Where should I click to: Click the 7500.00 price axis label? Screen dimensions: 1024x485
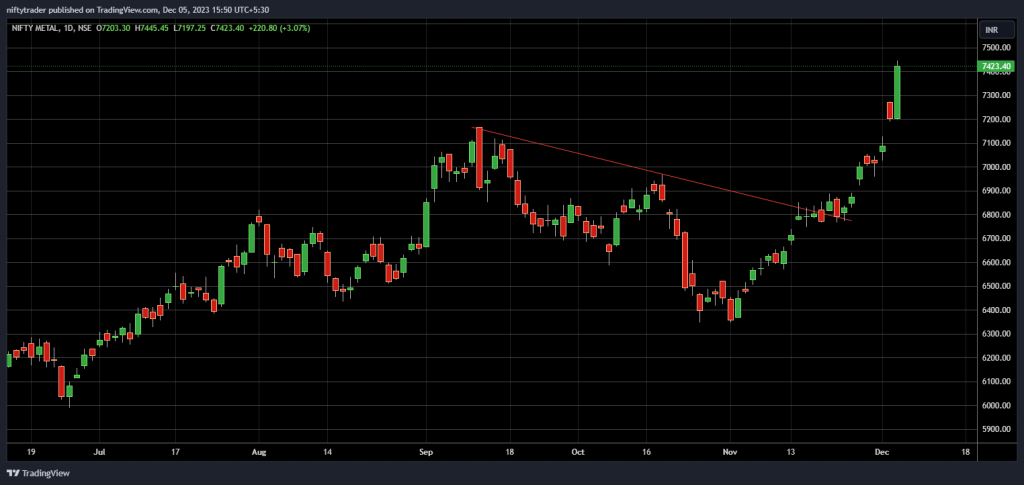click(x=996, y=48)
